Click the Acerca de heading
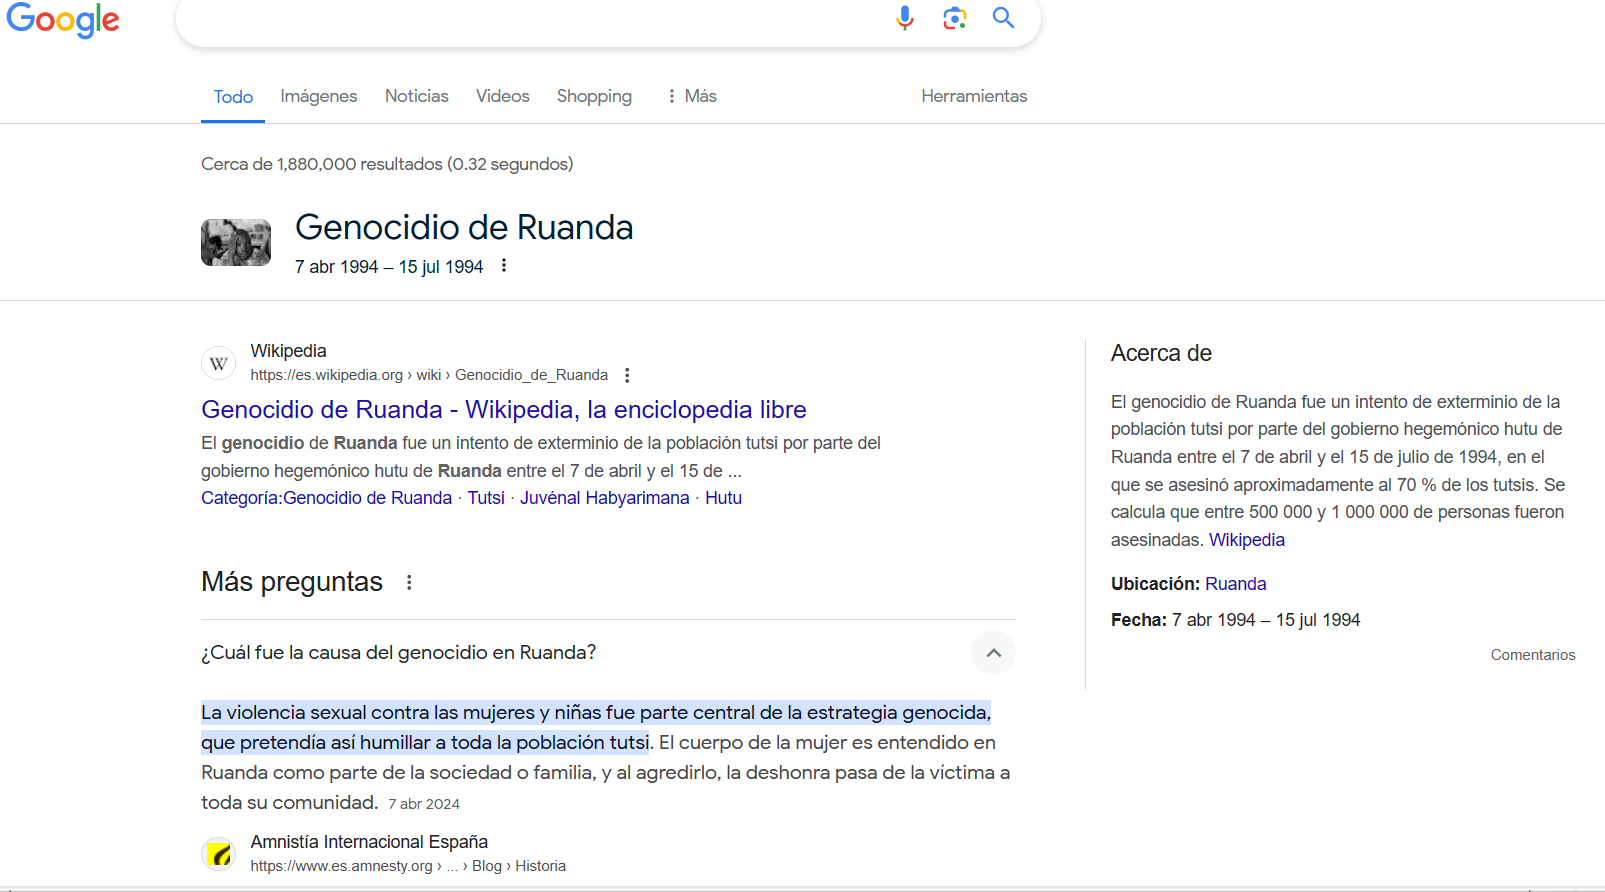 (x=1161, y=353)
